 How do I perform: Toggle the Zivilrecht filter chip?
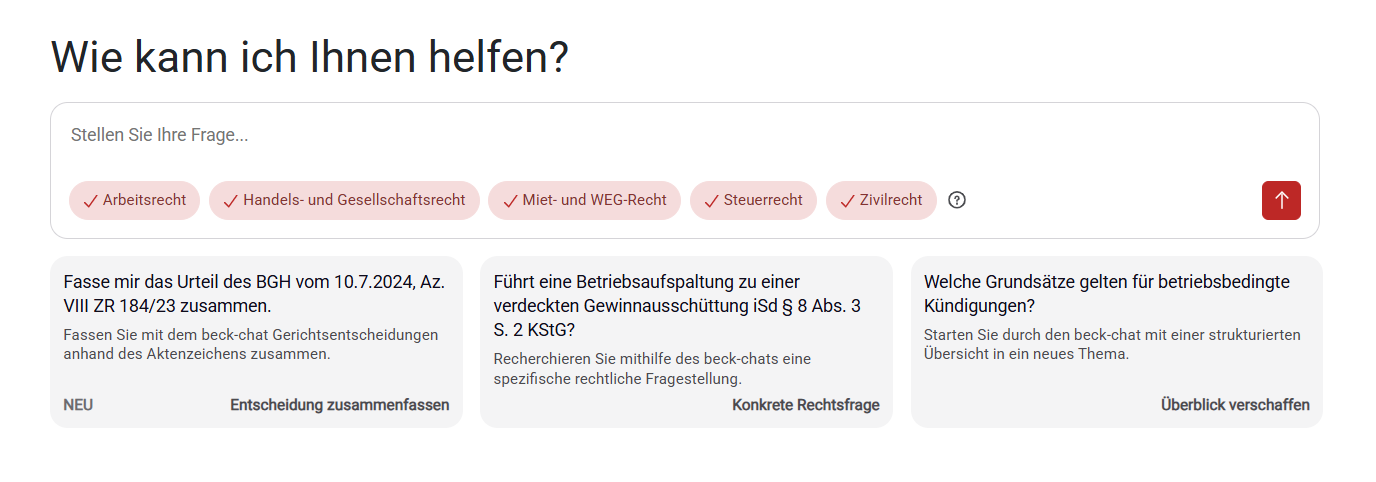pyautogui.click(x=881, y=200)
